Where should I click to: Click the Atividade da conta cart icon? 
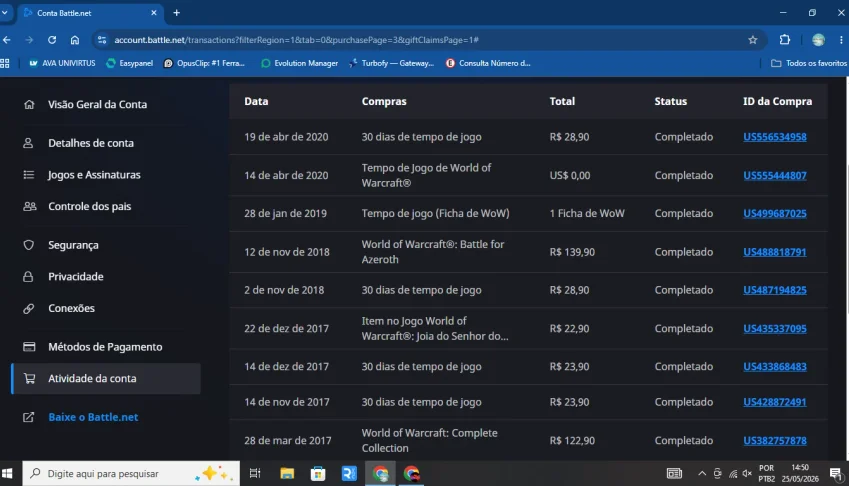29,378
